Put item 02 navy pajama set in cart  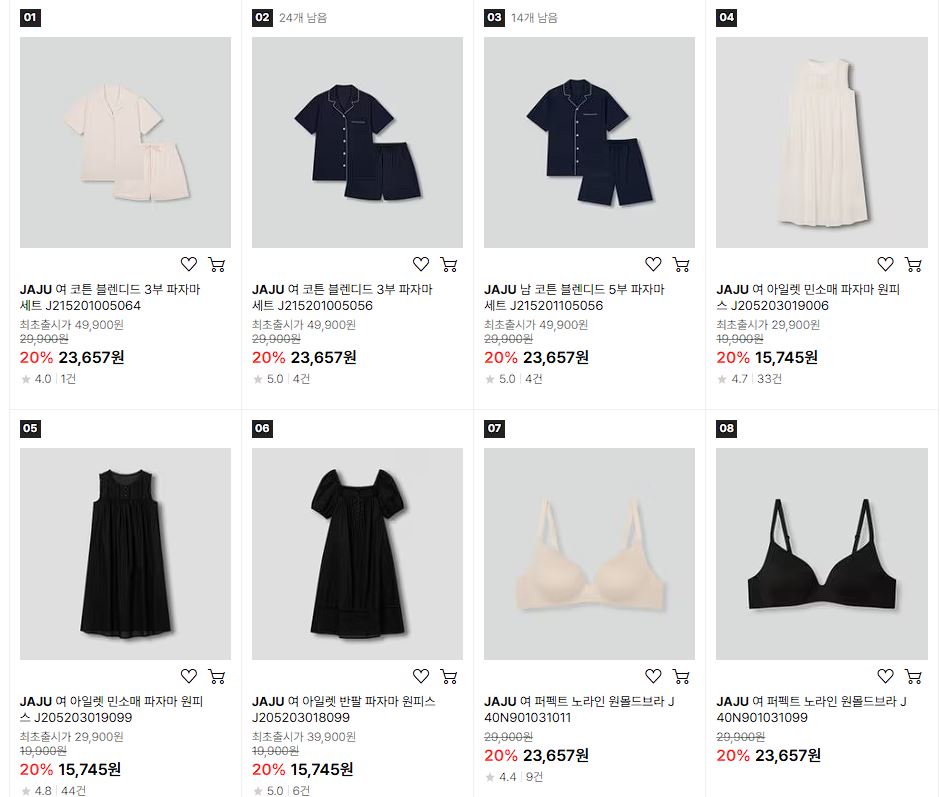(x=448, y=264)
